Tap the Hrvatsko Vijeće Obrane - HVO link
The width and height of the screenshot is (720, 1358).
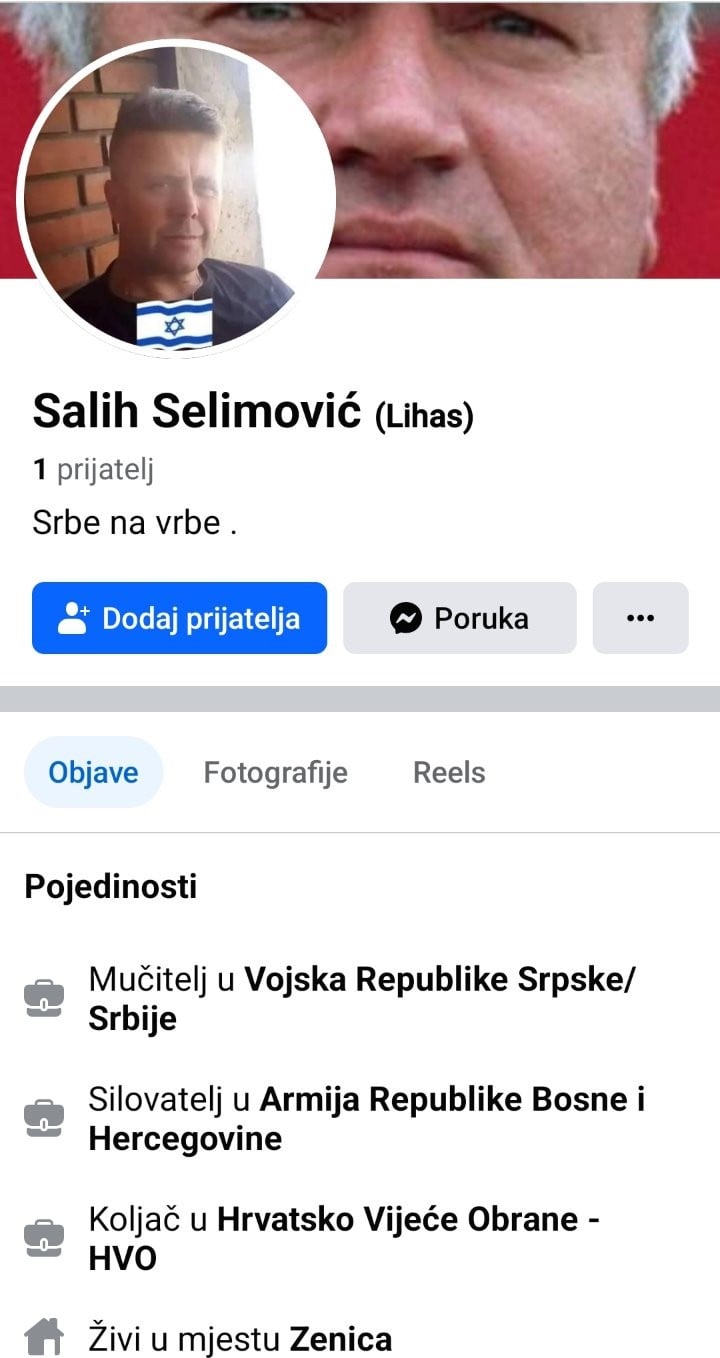[344, 1239]
